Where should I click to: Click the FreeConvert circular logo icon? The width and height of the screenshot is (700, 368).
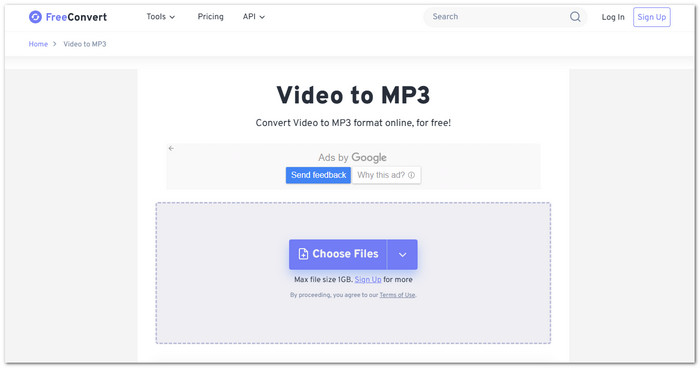35,17
